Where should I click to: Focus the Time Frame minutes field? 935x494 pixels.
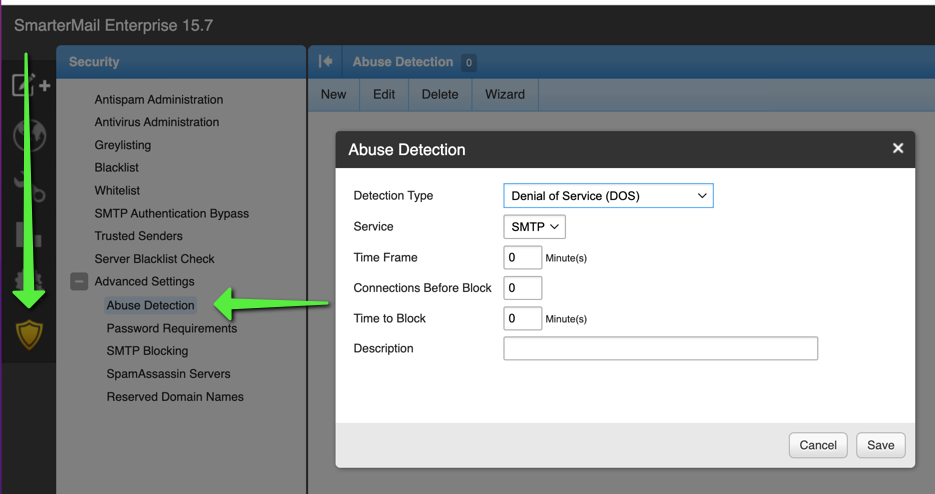[522, 258]
